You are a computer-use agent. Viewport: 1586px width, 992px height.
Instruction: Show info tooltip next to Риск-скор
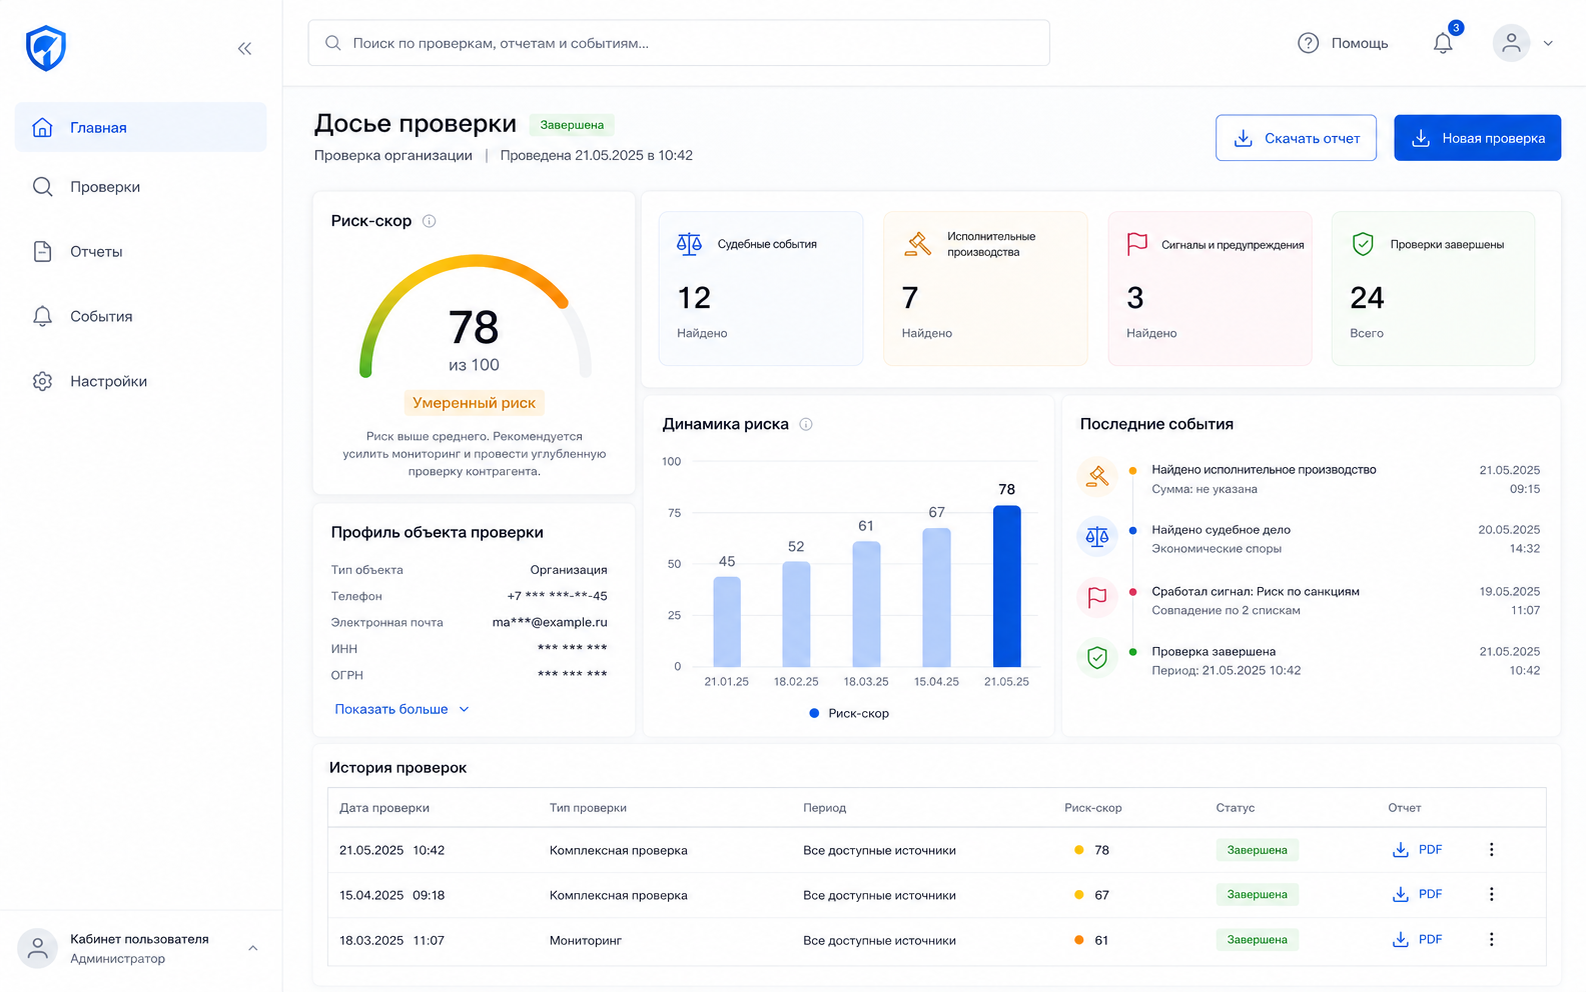pyautogui.click(x=429, y=221)
